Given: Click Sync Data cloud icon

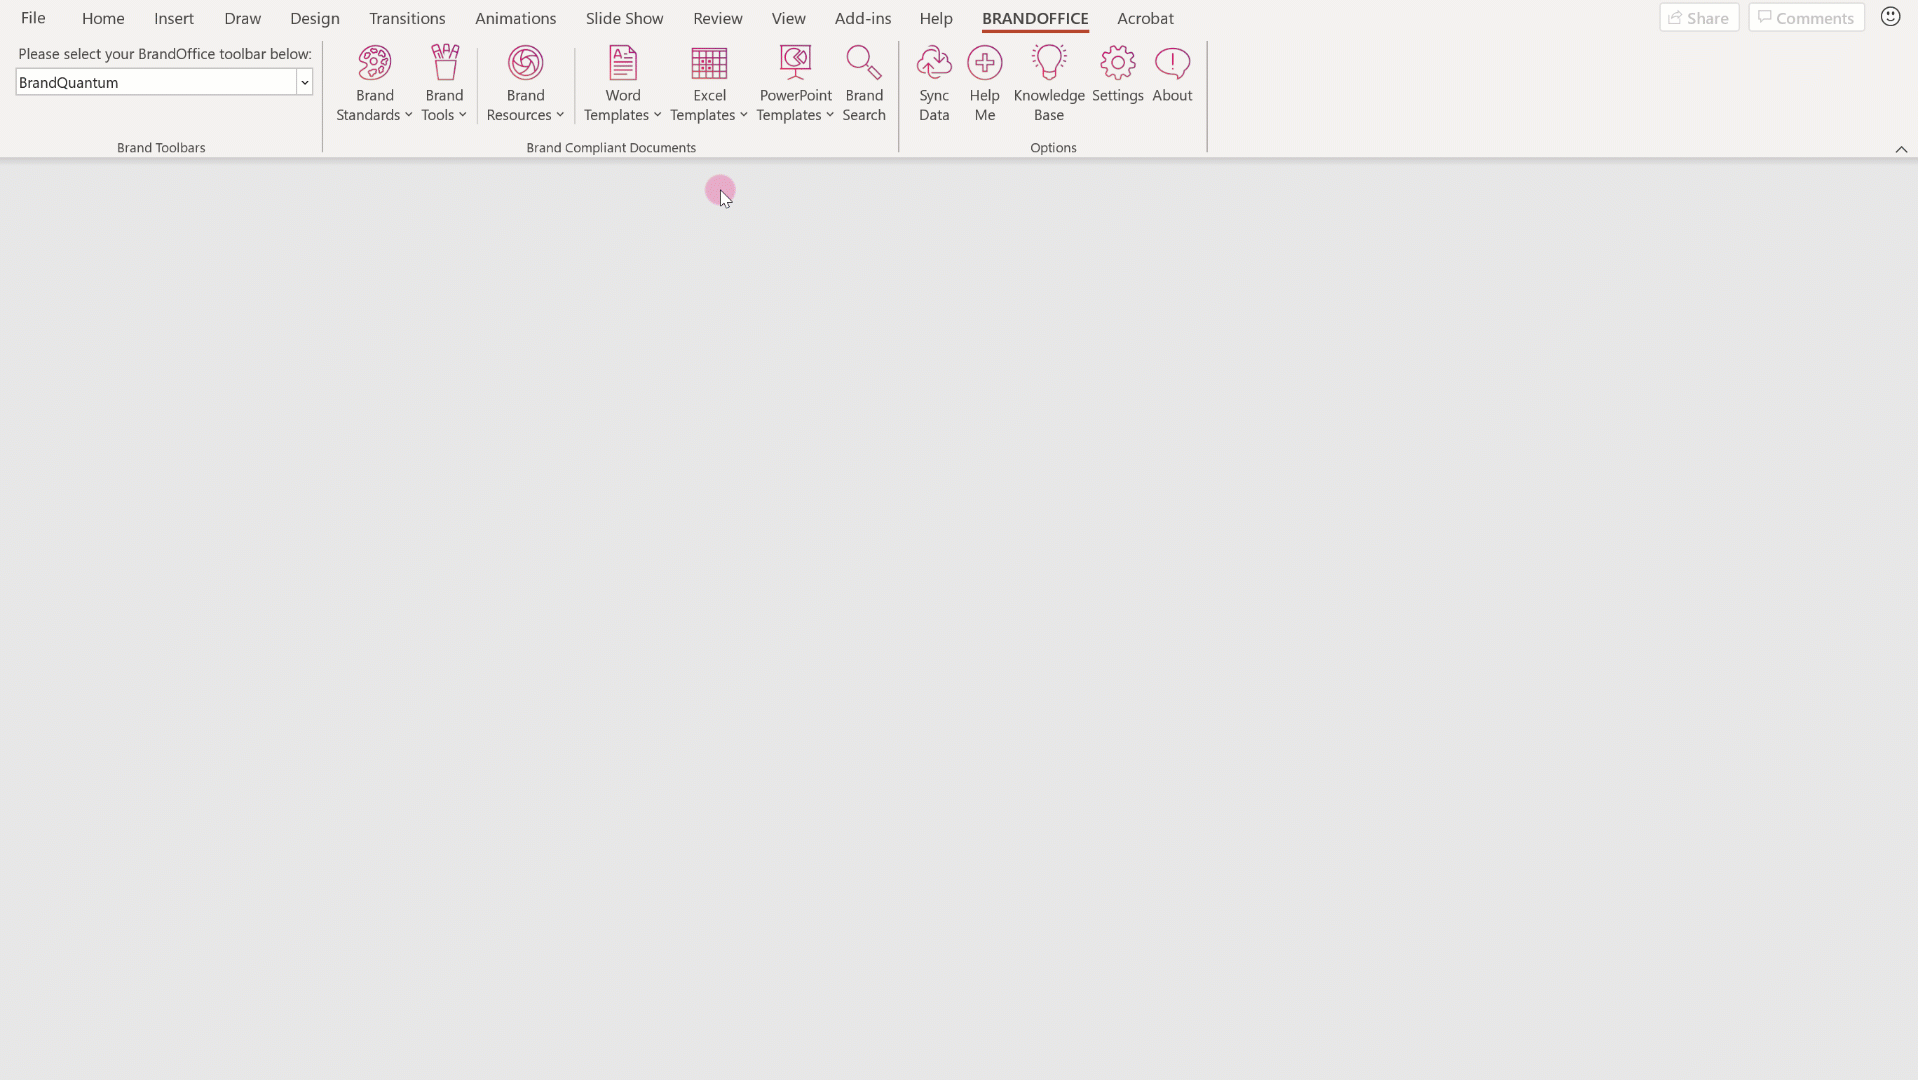Looking at the screenshot, I should [x=934, y=63].
